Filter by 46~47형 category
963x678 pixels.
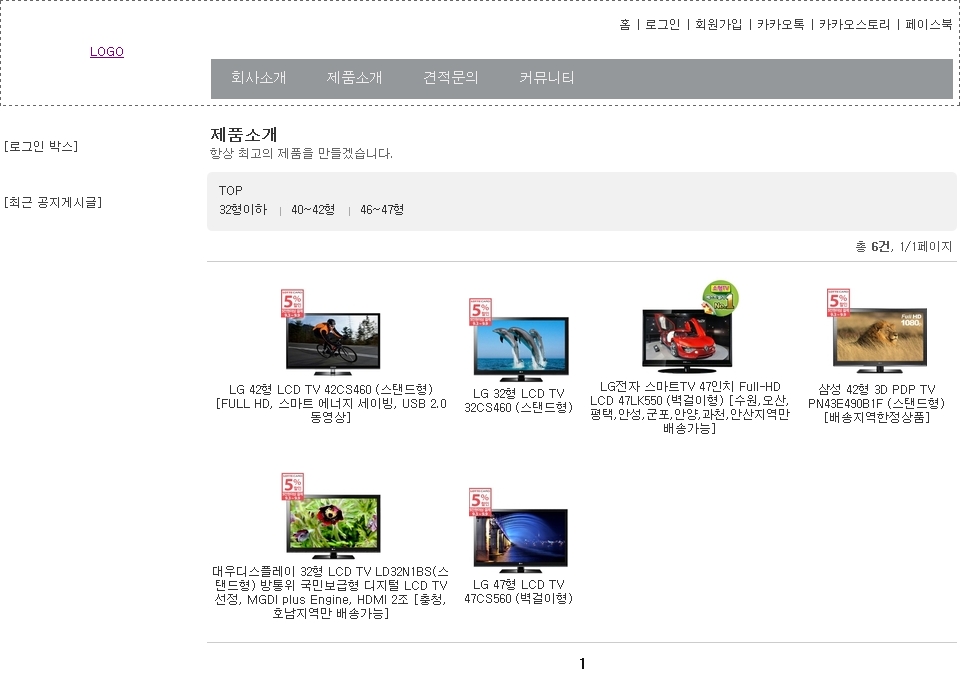tap(382, 209)
